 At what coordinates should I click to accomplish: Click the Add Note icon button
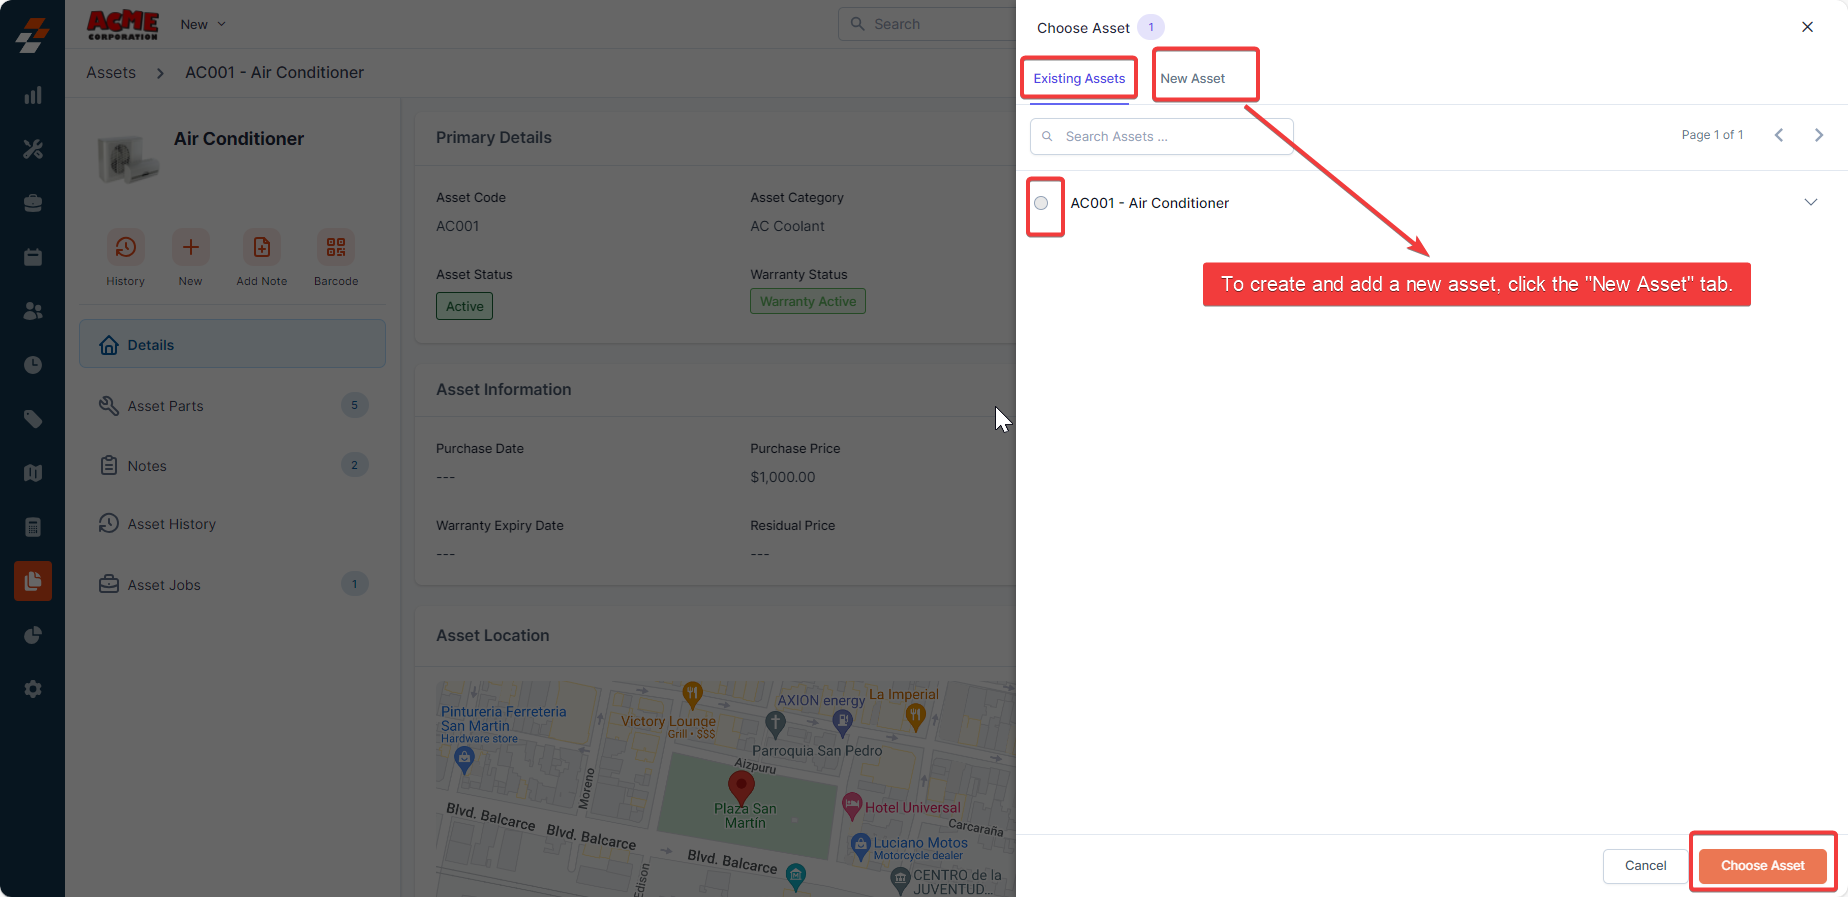(x=262, y=247)
